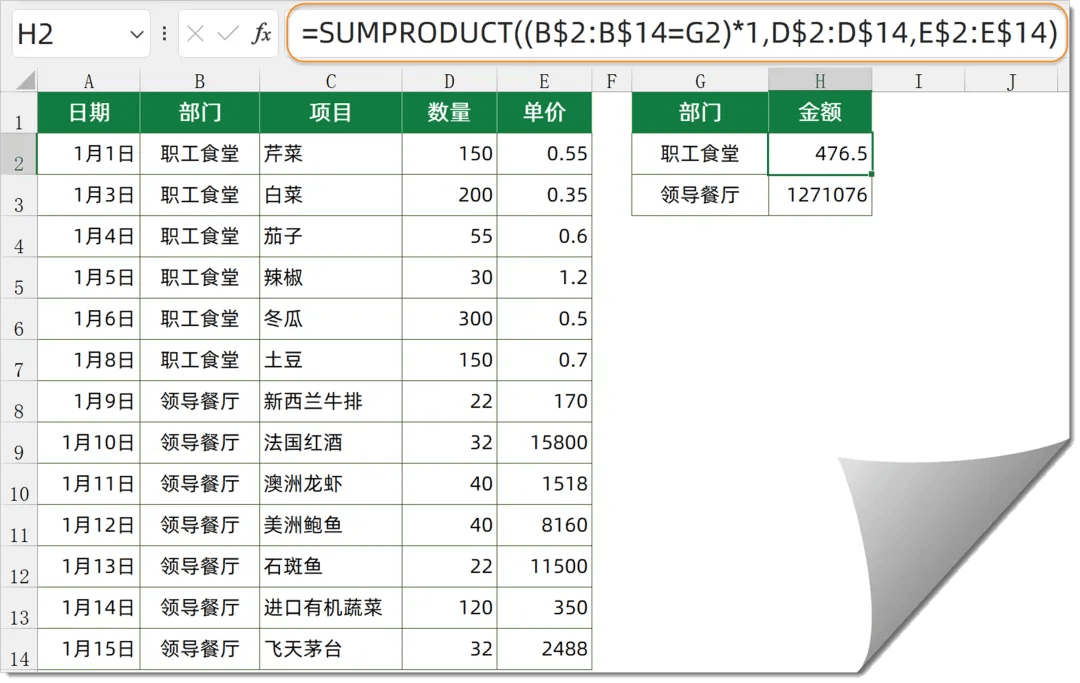
Task: Click the three-dot handle beside Name Box
Action: coord(164,33)
